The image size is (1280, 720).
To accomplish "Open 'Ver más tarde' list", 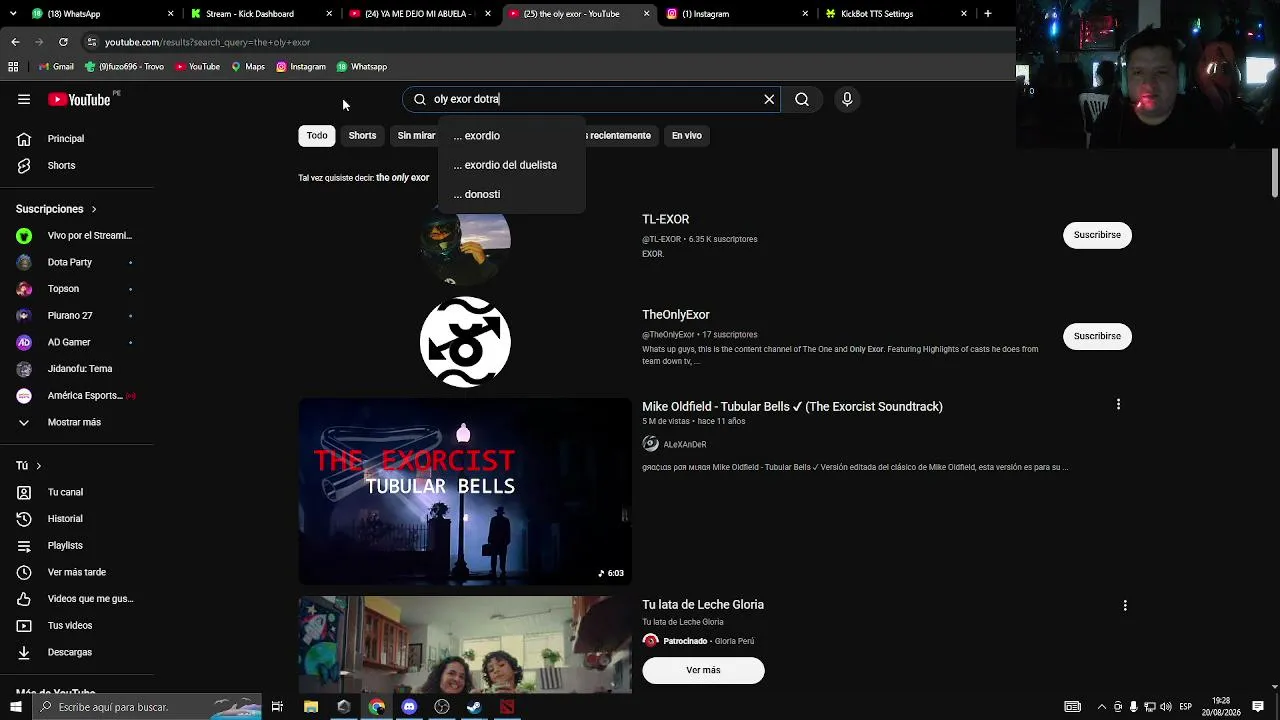I will pyautogui.click(x=77, y=572).
